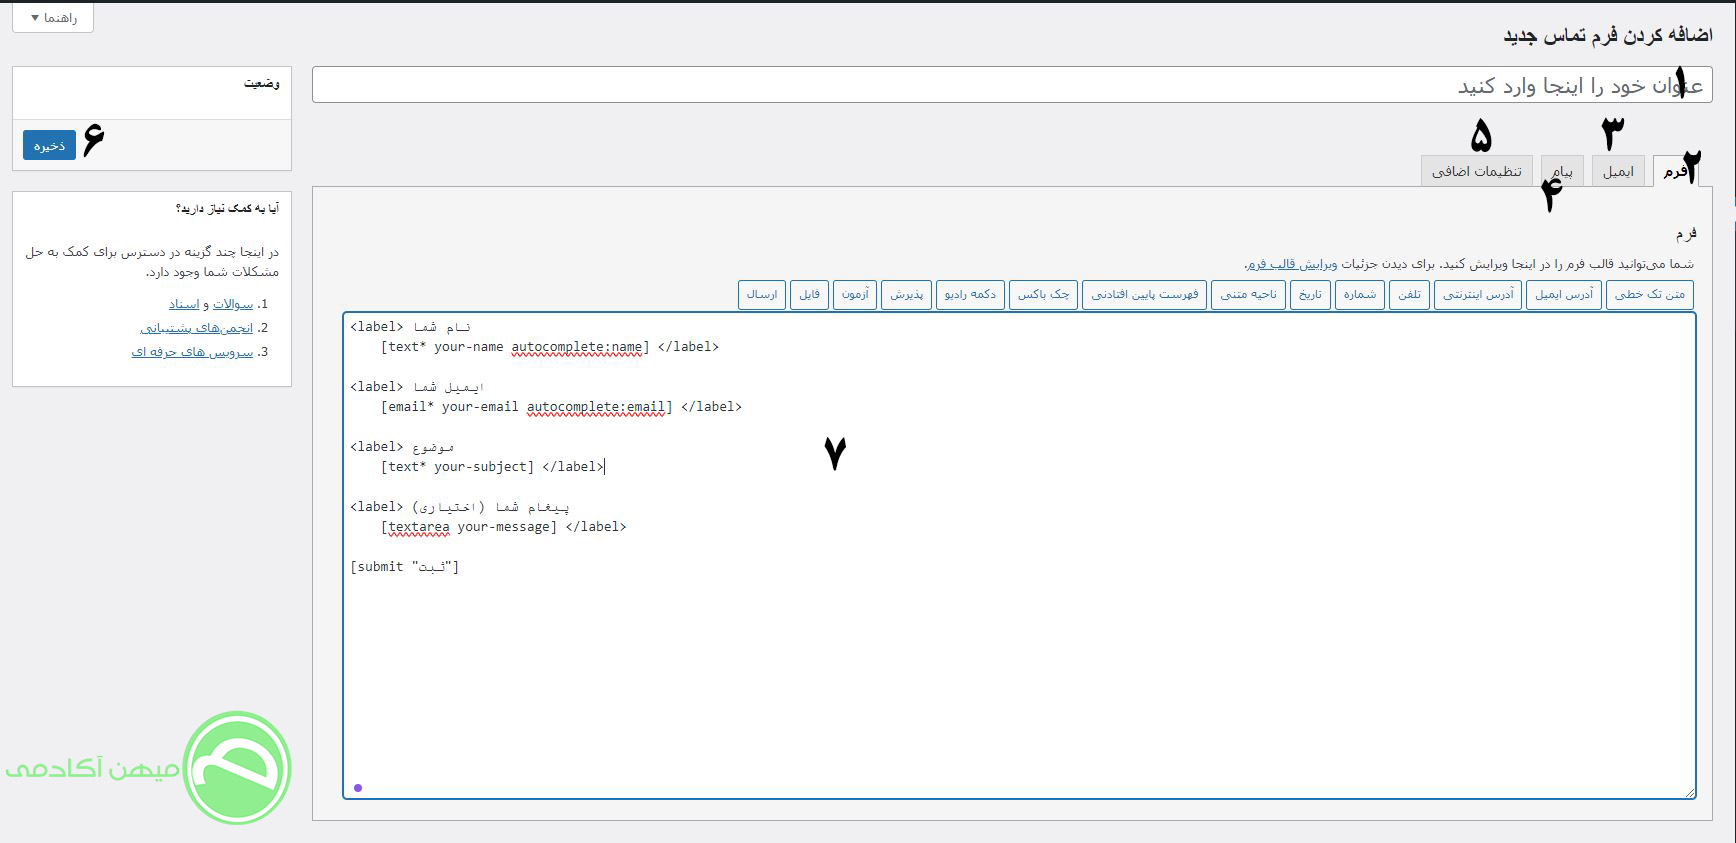Click the ارسال (submit) tag button
This screenshot has height=843, width=1736.
pyautogui.click(x=761, y=294)
